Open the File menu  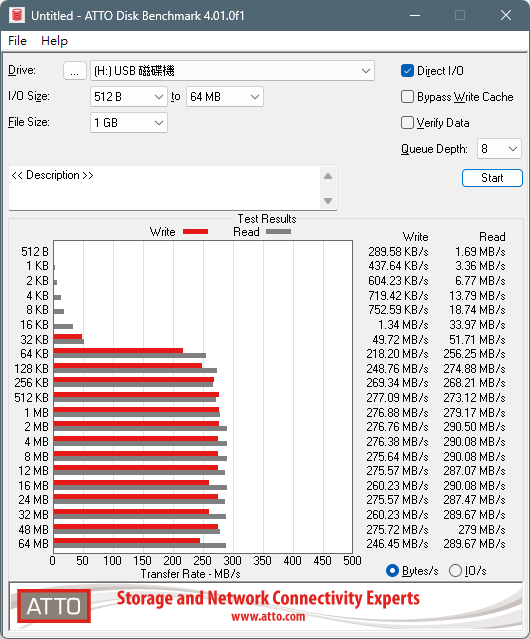(17, 41)
